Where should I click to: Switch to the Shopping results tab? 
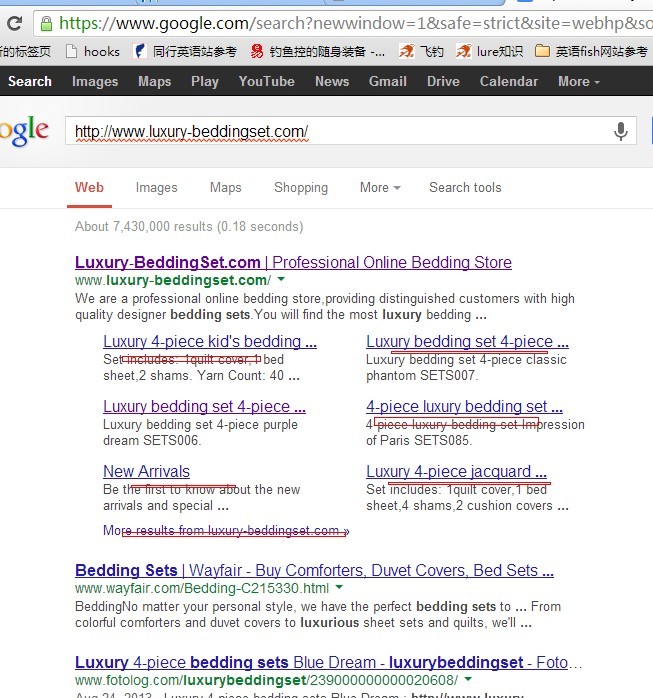301,187
